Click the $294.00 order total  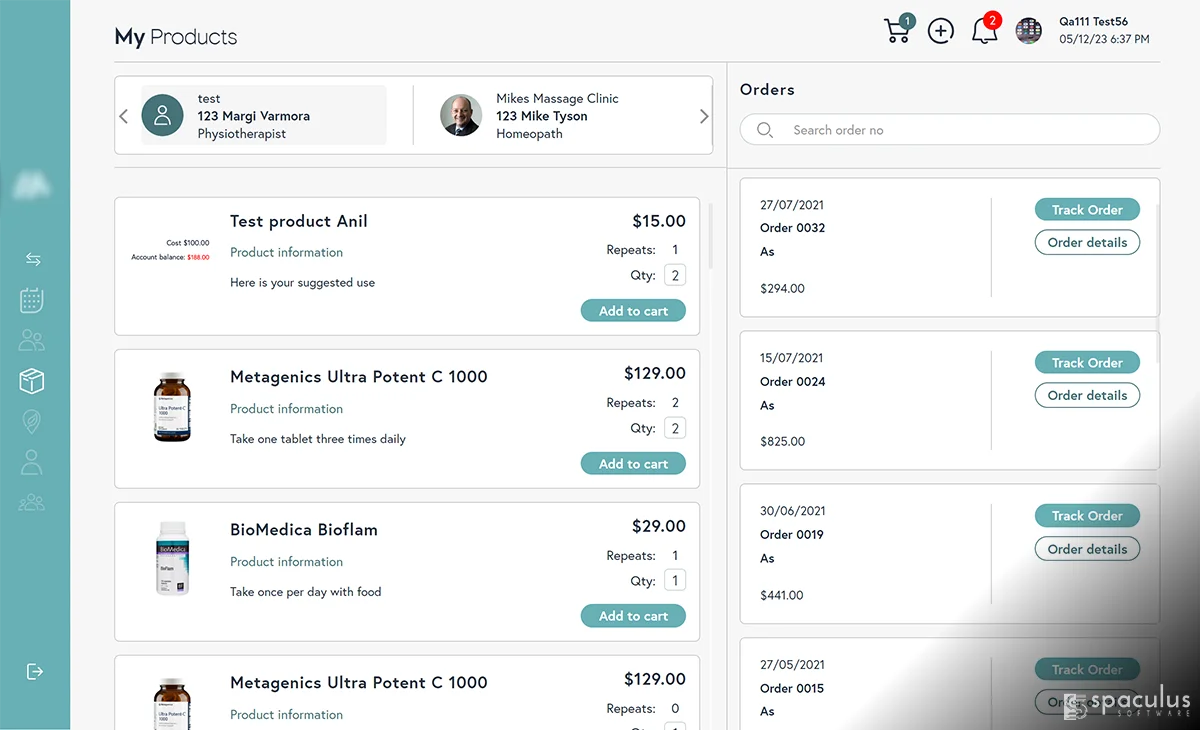click(782, 288)
